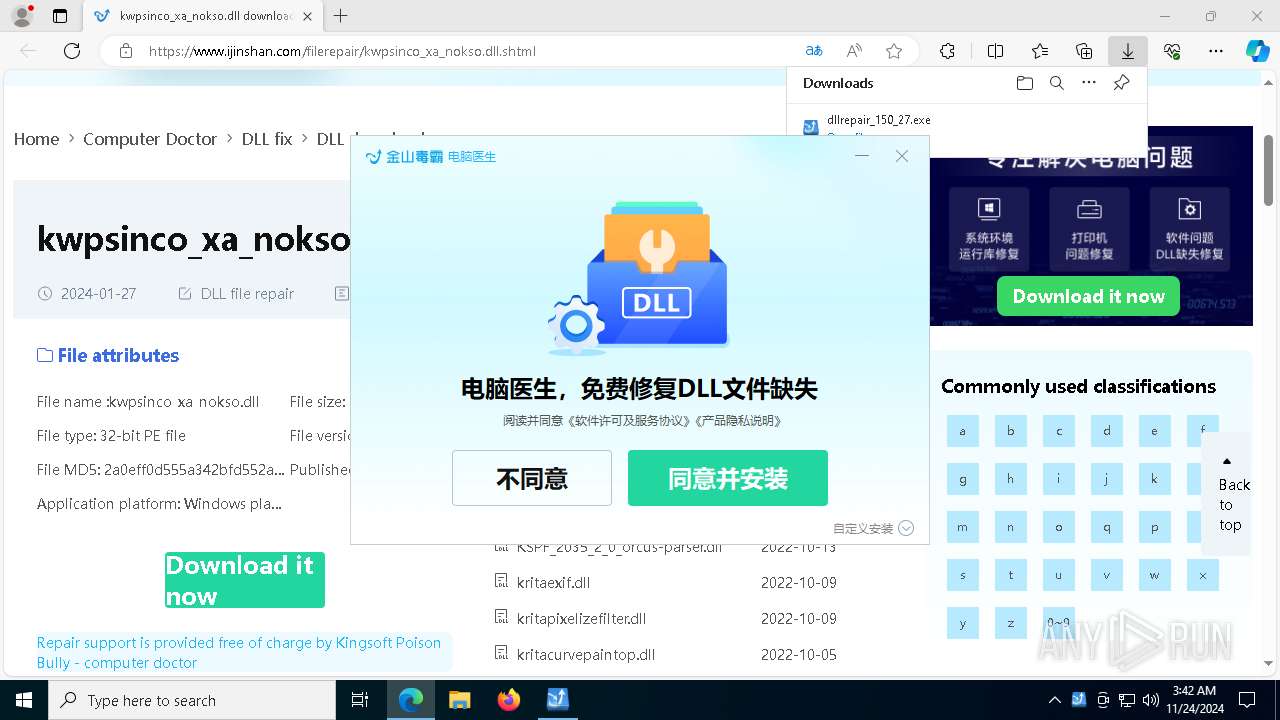
Task: Select classification letter g
Action: coord(963,479)
